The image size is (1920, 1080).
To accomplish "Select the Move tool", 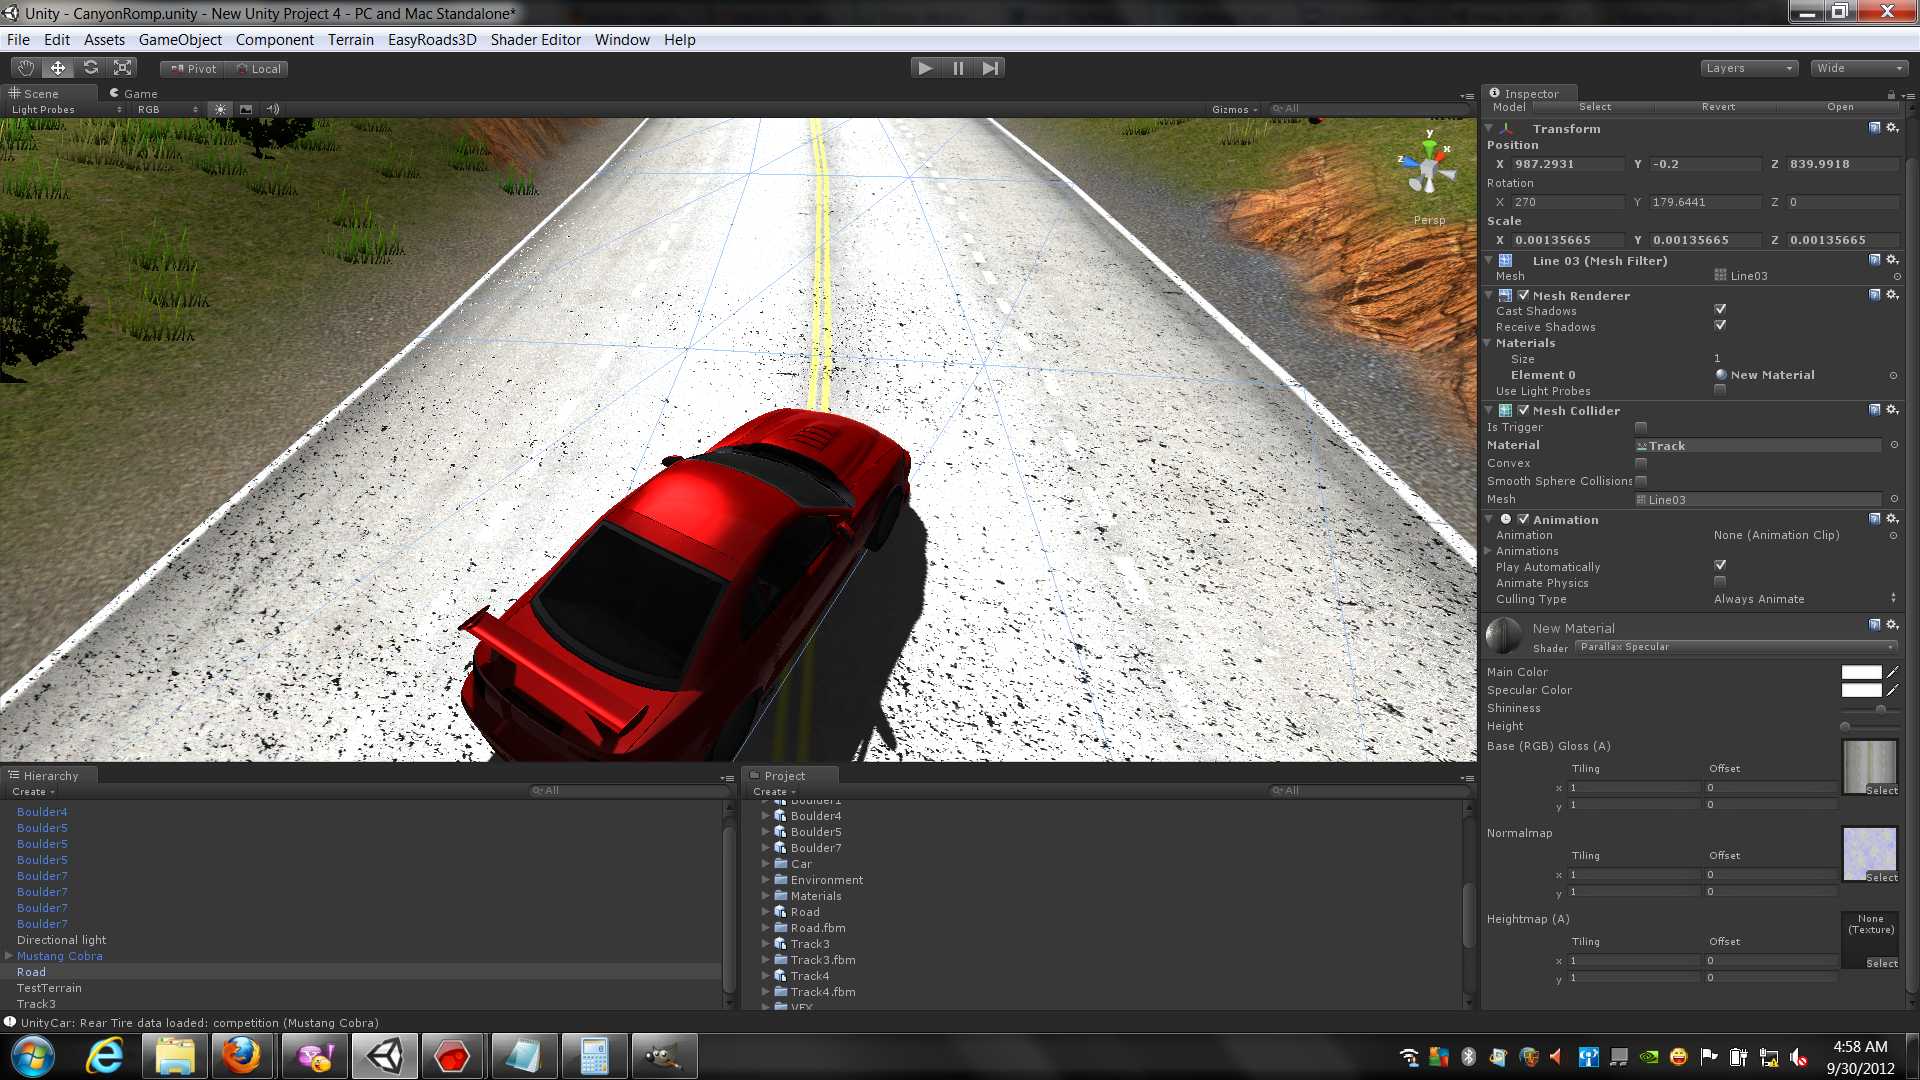I will click(58, 68).
